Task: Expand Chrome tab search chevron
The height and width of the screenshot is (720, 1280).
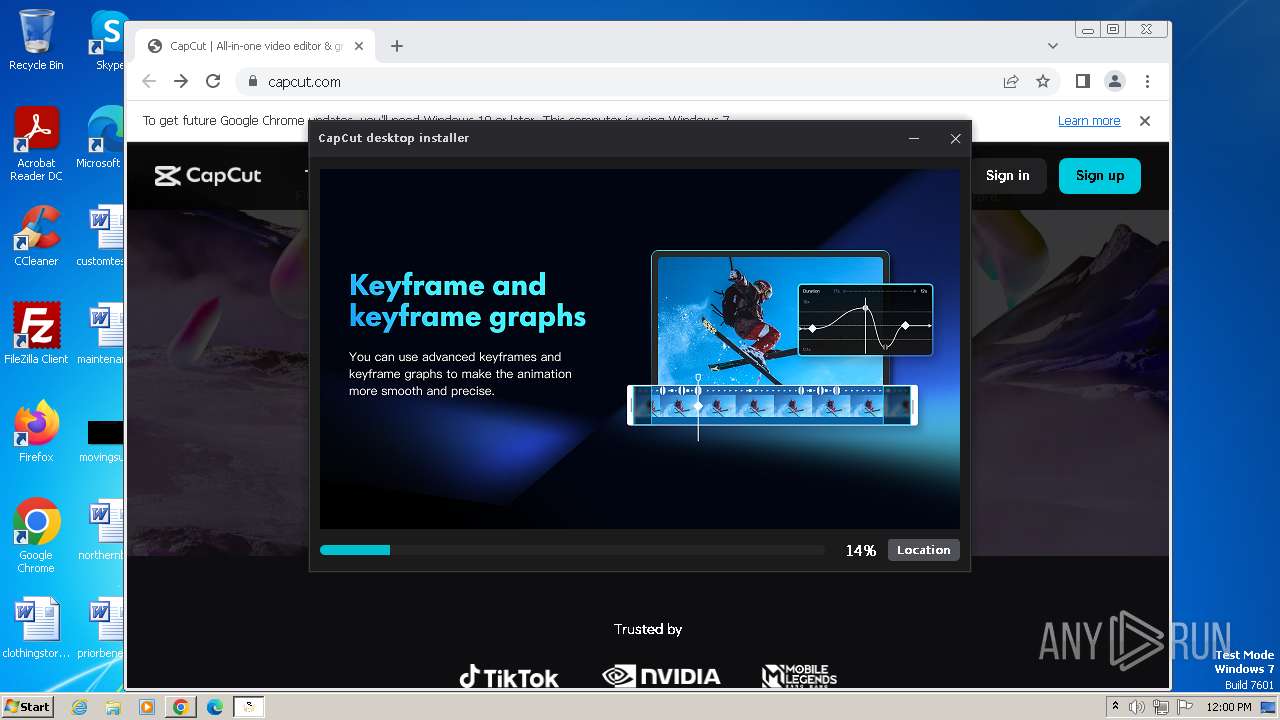Action: (1053, 46)
